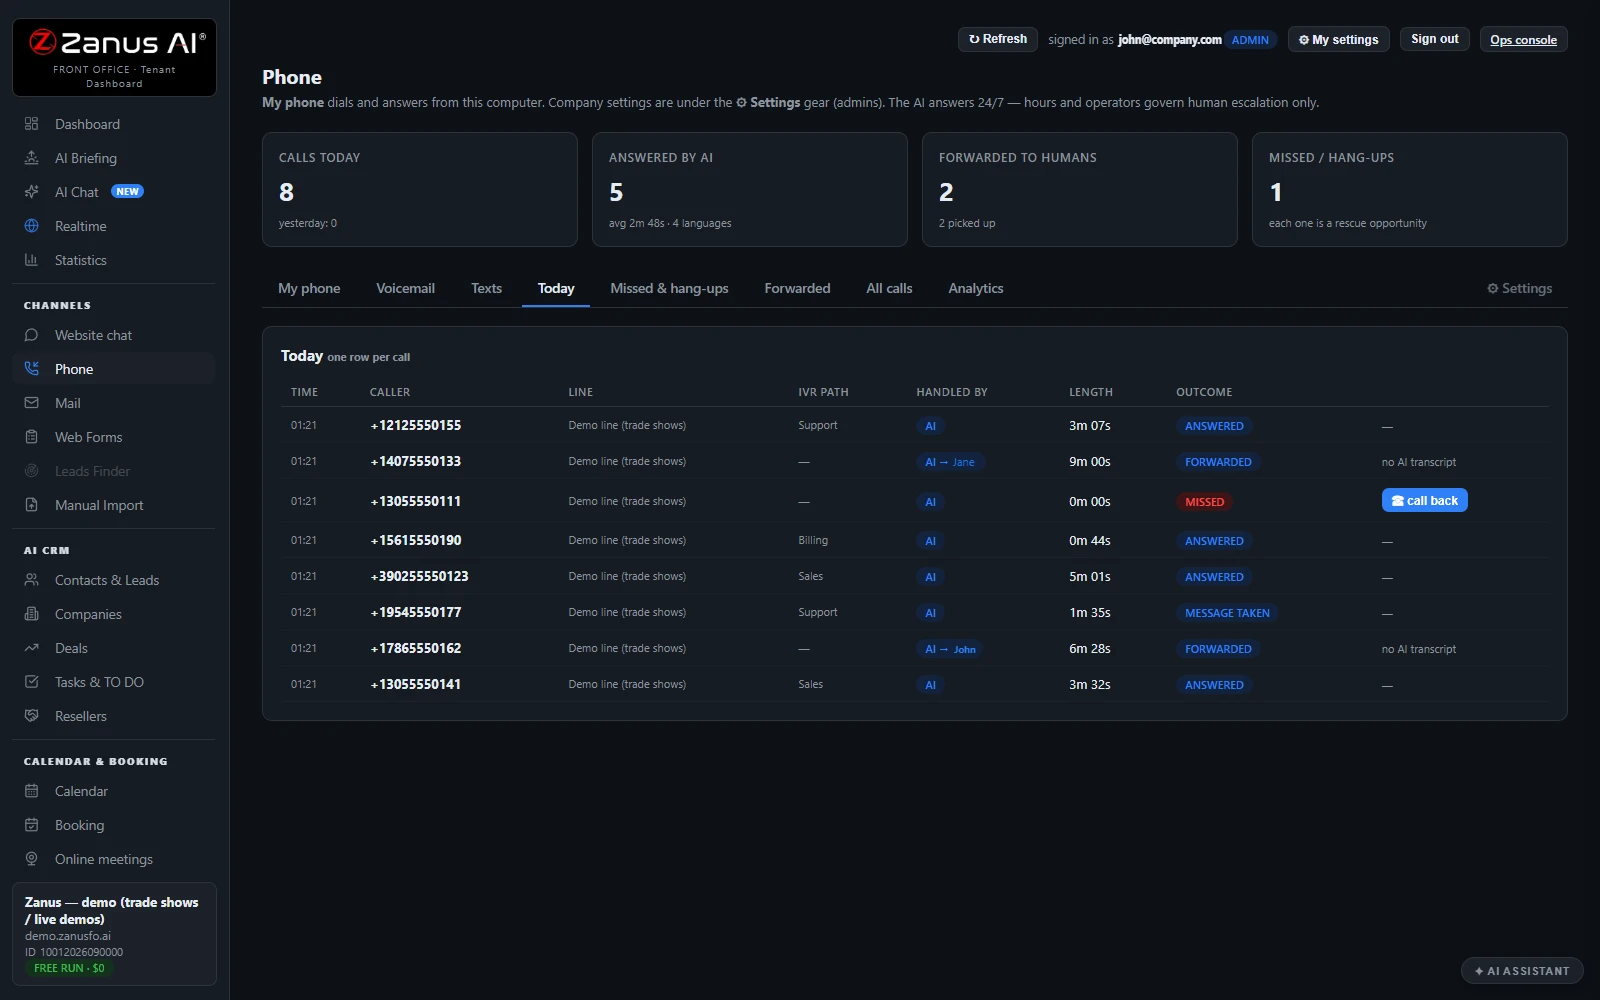Open the Mail envelope icon
This screenshot has height=1000, width=1600.
coord(31,403)
